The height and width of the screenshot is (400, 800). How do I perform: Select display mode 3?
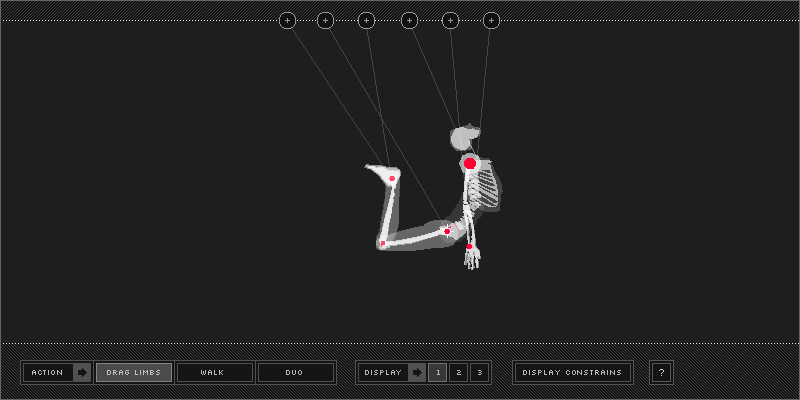pos(480,372)
